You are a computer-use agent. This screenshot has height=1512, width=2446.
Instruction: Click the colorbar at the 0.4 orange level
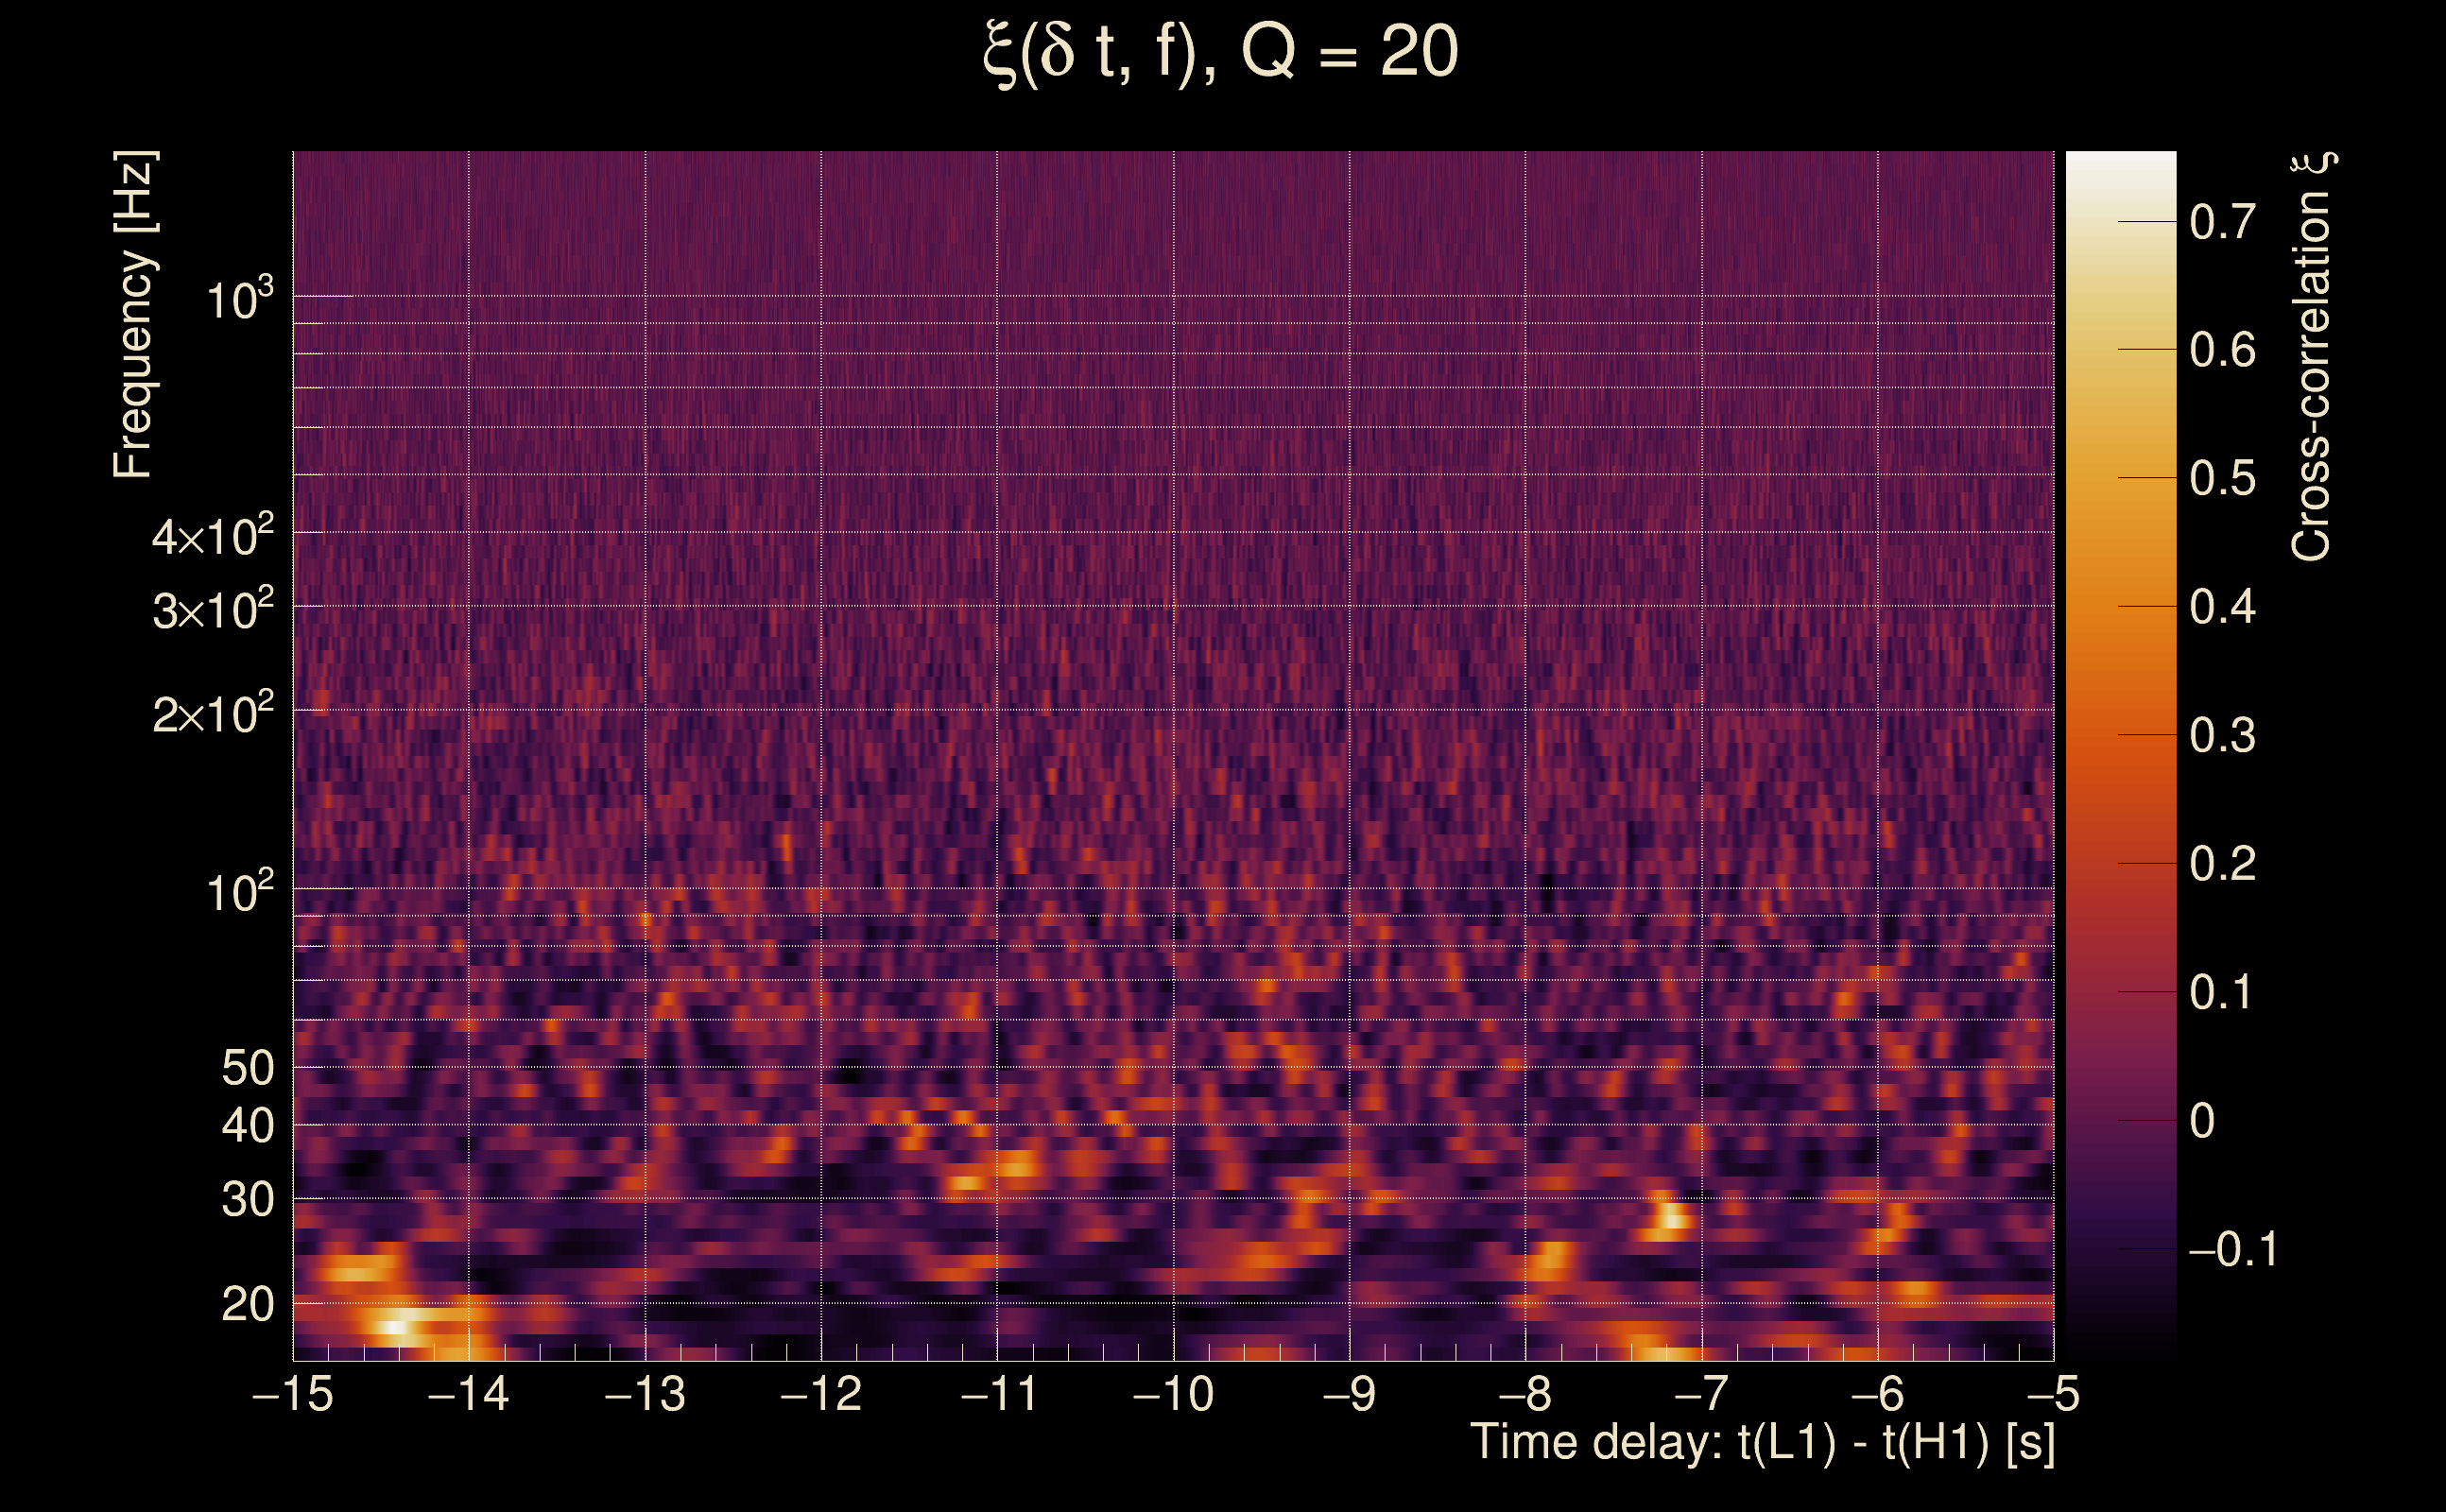pos(2121,606)
